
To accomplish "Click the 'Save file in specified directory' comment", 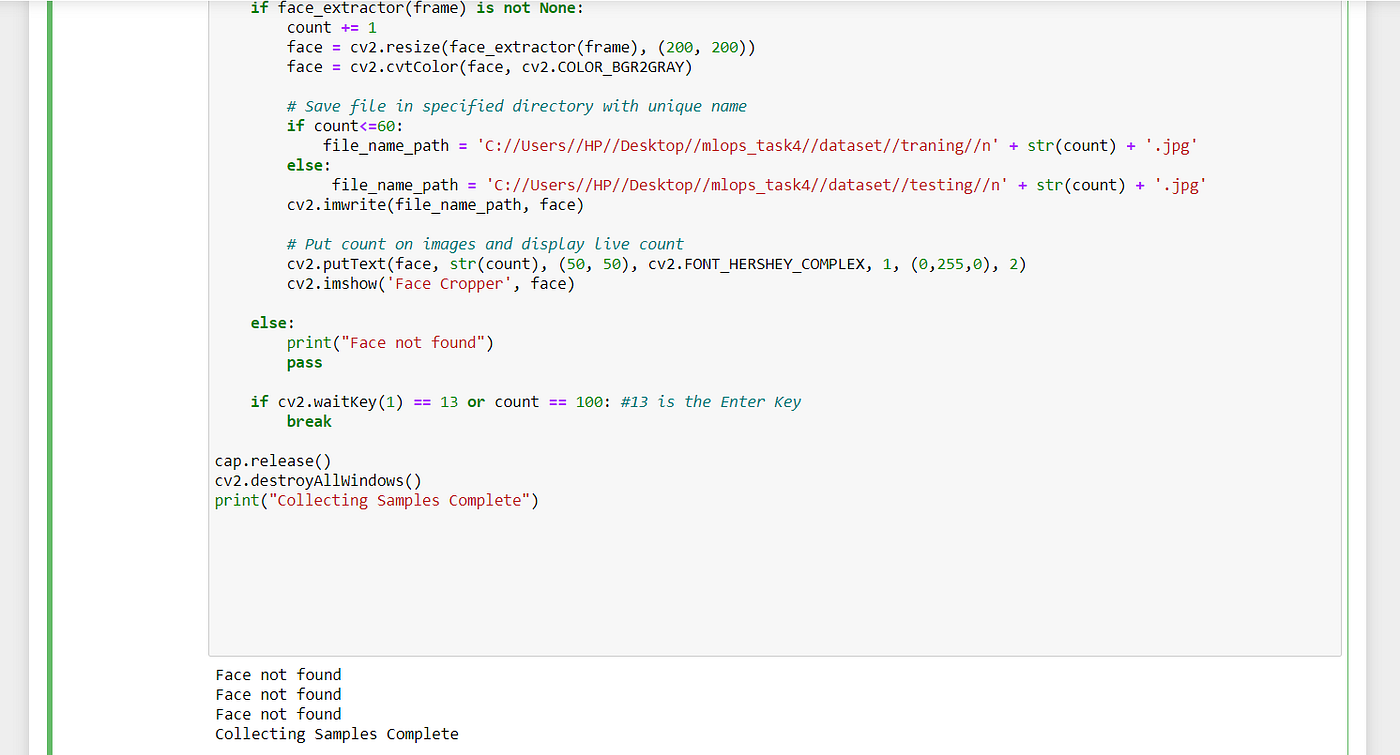I will [516, 106].
